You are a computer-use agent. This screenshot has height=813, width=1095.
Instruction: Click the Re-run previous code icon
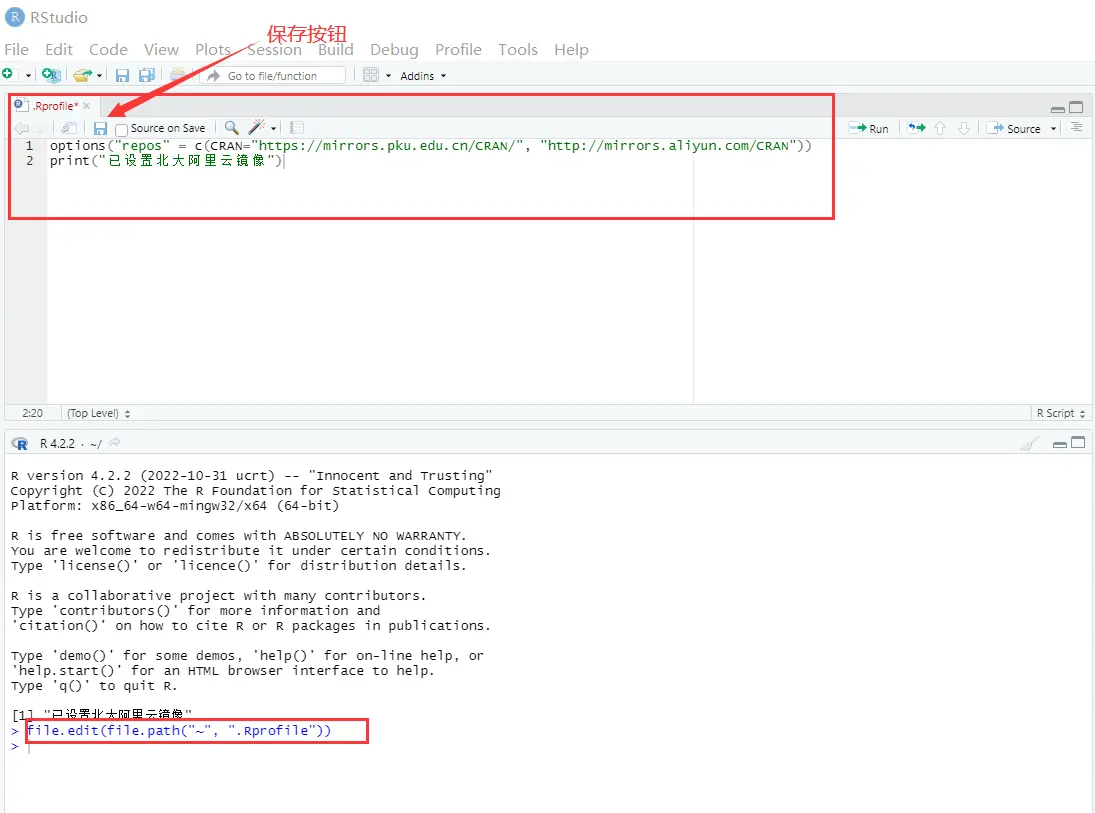tap(916, 128)
